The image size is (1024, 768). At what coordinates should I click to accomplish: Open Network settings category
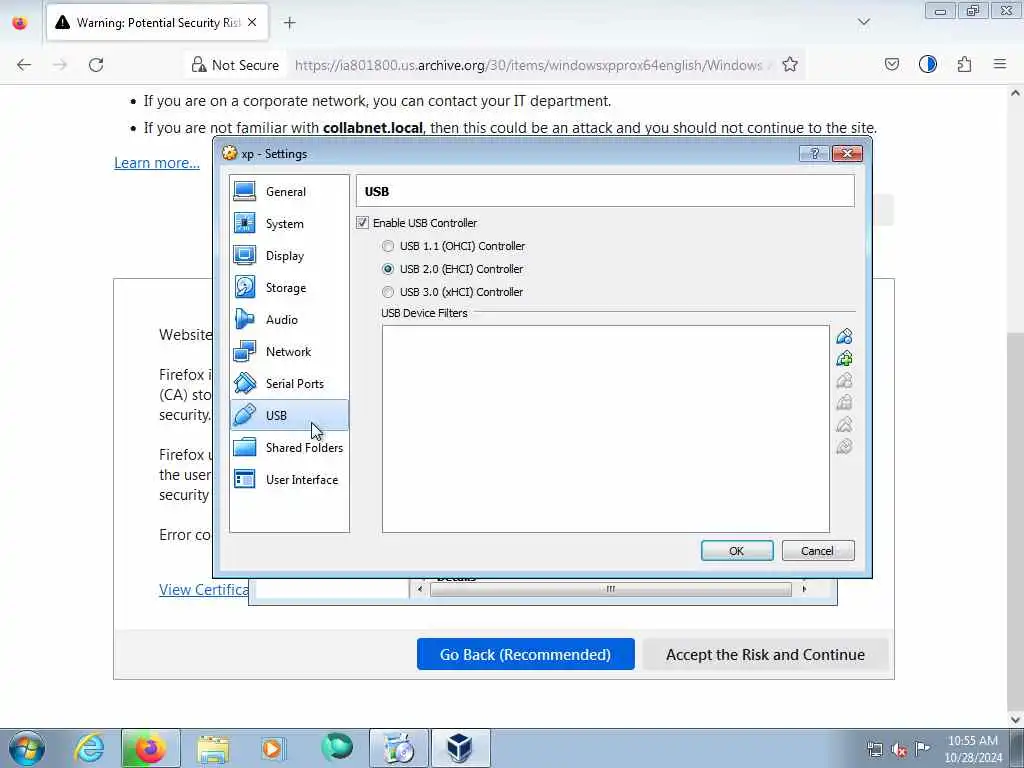pyautogui.click(x=289, y=351)
